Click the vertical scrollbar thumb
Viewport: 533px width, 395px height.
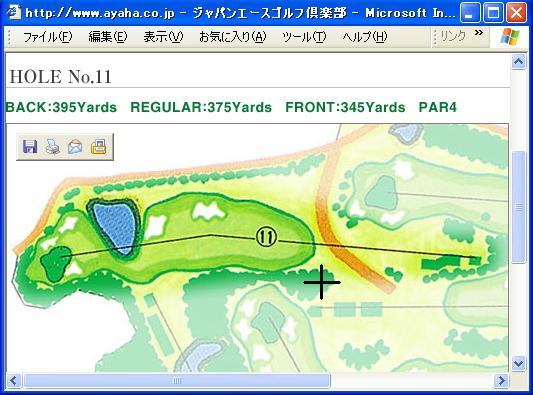point(518,207)
